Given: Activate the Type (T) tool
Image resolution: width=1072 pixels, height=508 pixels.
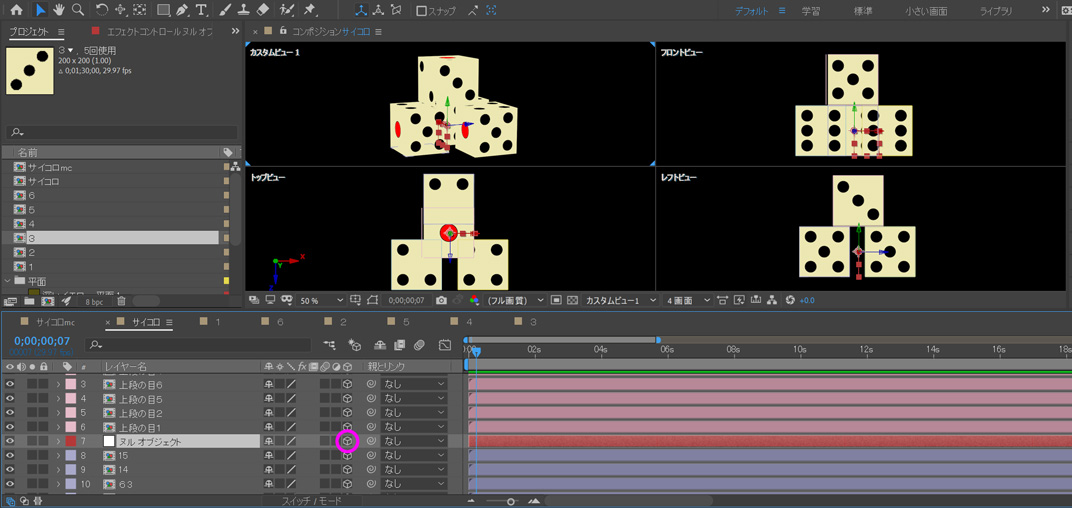Looking at the screenshot, I should pos(202,10).
